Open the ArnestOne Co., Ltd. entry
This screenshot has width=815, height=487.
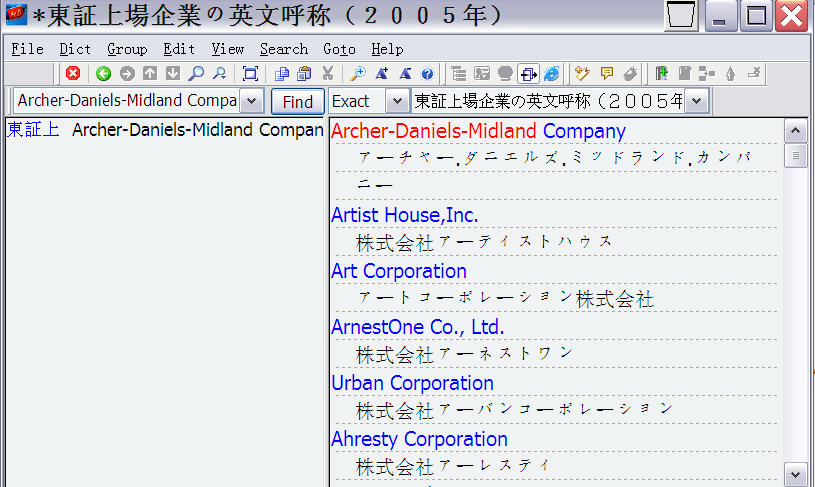417,327
